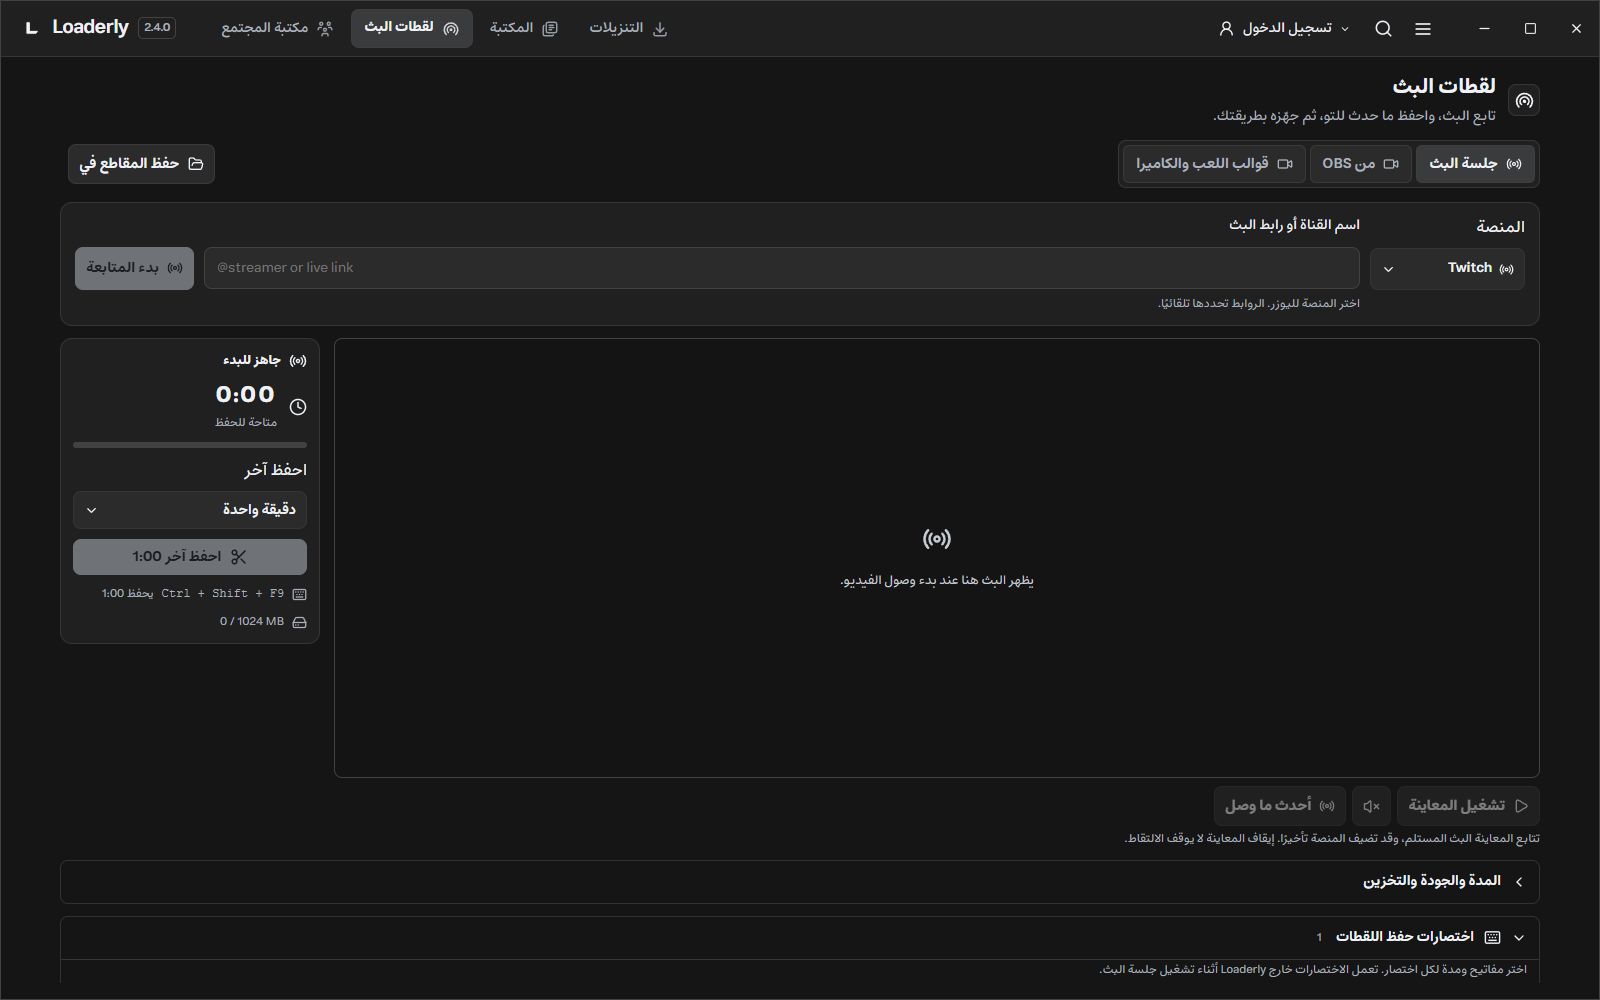
Task: Select the جلسة البث session mode
Action: (1475, 164)
